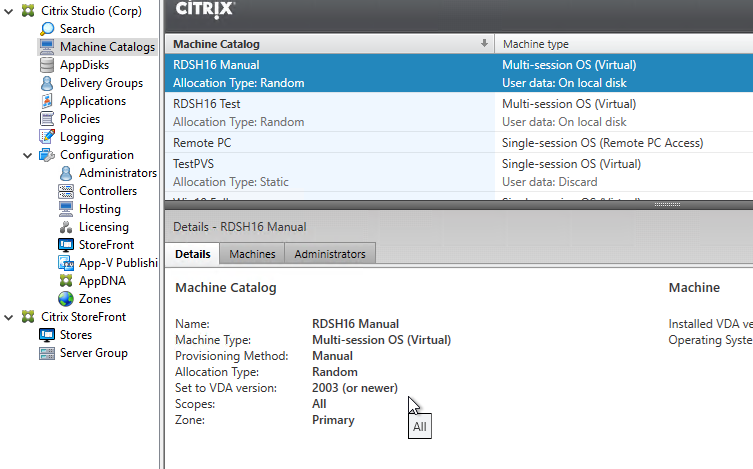Click the Citrix StoreFront root icon
753x469 pixels.
pyautogui.click(x=28, y=317)
